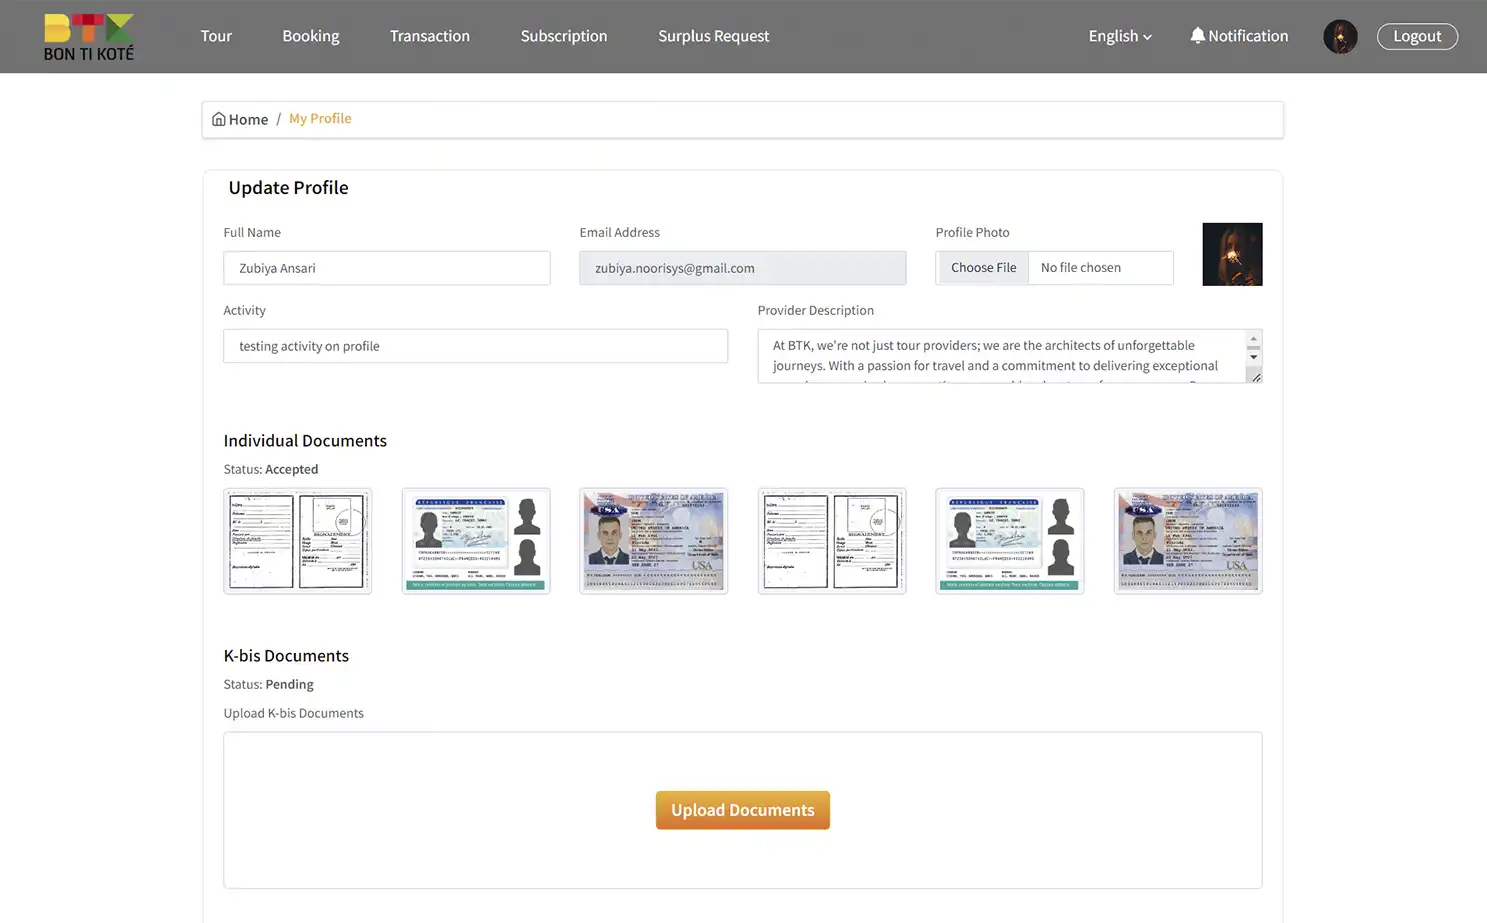
Task: Click the BTK Bon Ti Koté logo
Action: 88,36
